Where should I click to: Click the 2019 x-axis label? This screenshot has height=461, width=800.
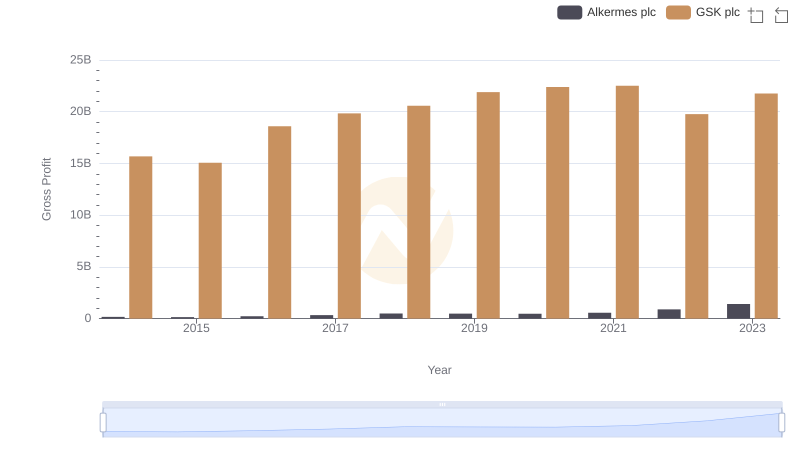point(474,328)
